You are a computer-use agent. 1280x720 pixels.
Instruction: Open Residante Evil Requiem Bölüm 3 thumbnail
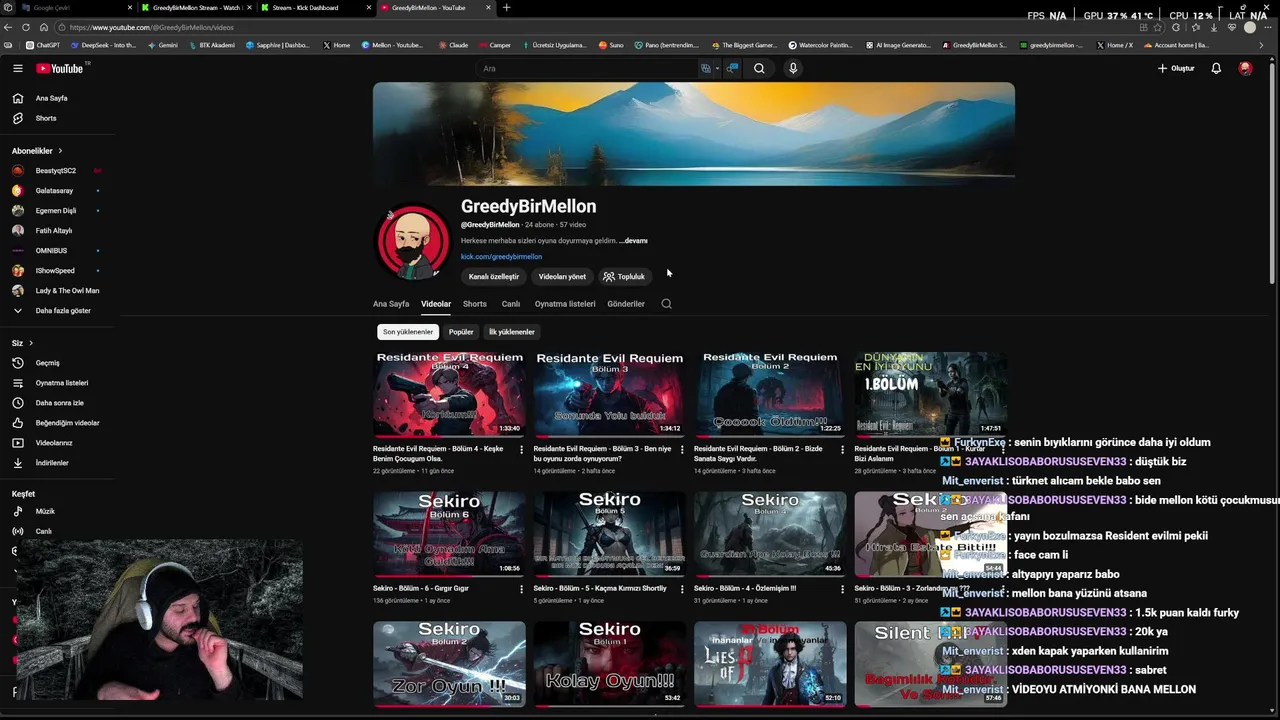pos(609,394)
